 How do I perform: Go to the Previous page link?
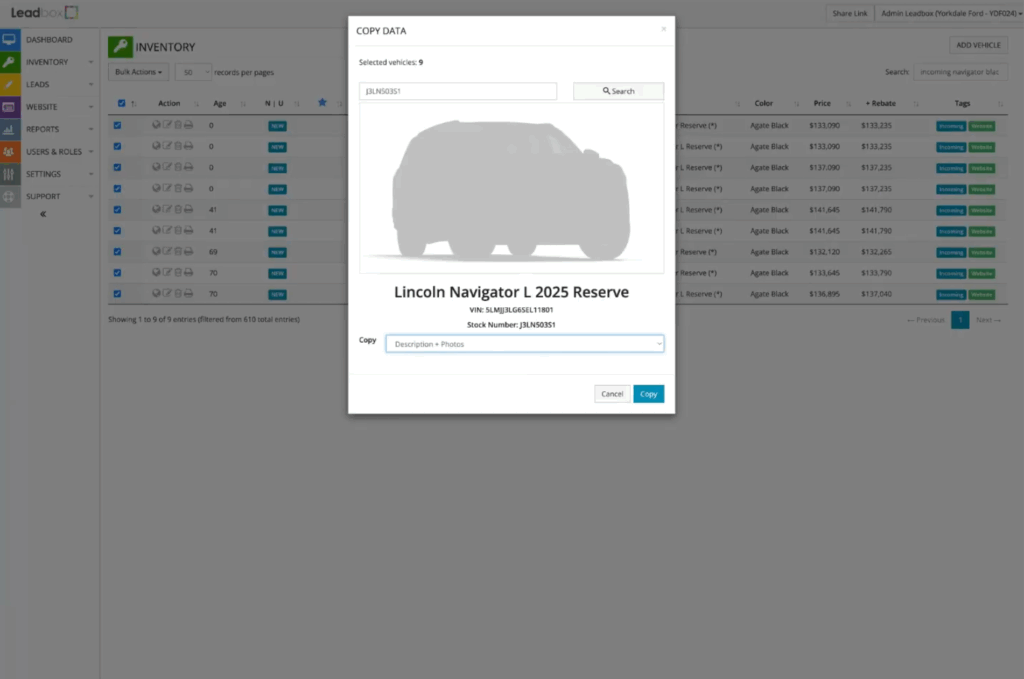point(926,320)
